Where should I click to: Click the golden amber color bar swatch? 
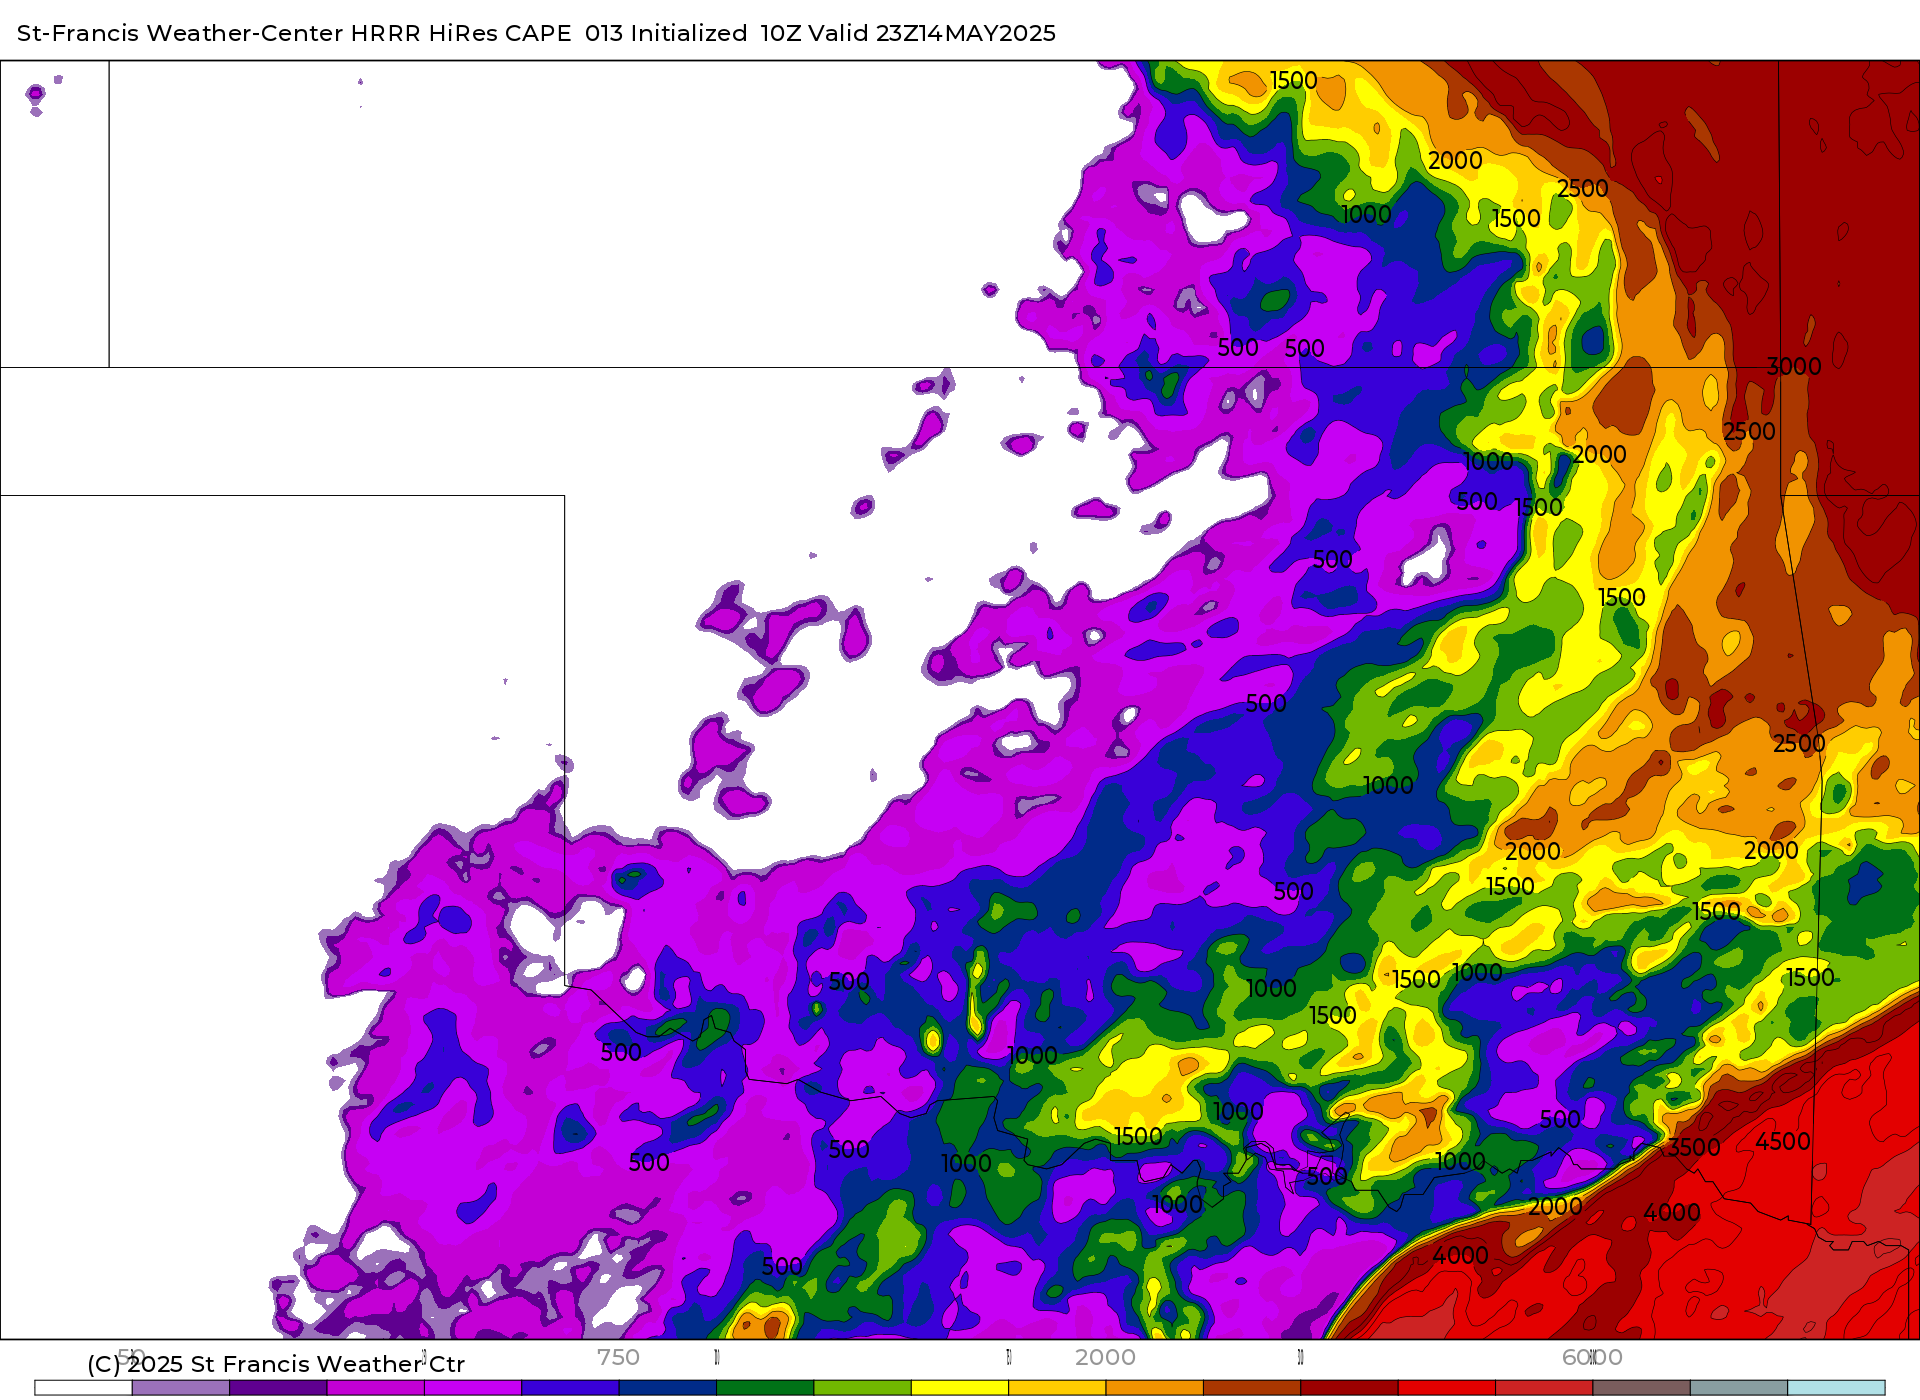tap(1057, 1388)
